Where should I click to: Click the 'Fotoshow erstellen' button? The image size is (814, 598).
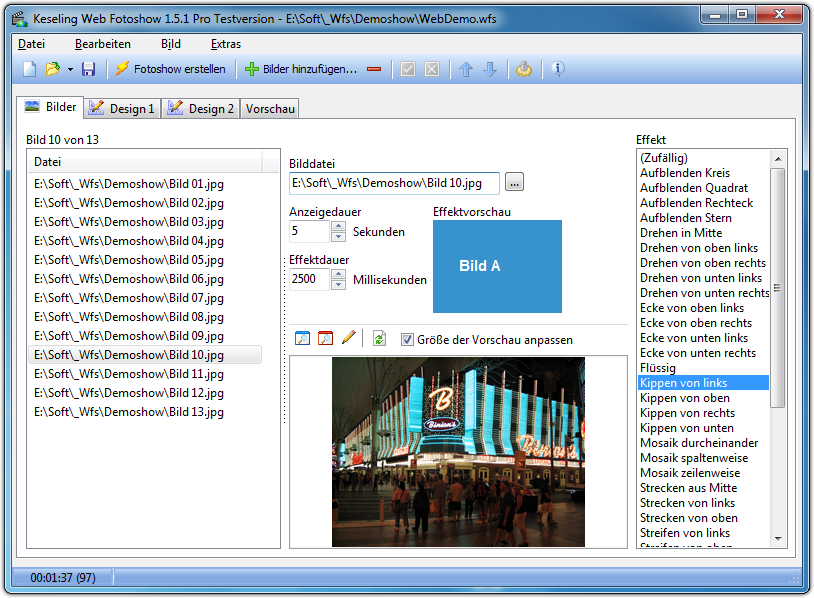pos(170,69)
